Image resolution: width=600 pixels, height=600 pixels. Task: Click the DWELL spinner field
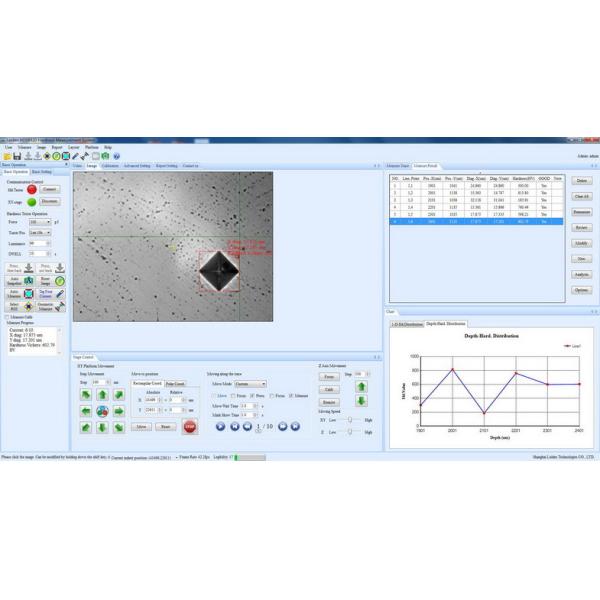click(x=40, y=254)
